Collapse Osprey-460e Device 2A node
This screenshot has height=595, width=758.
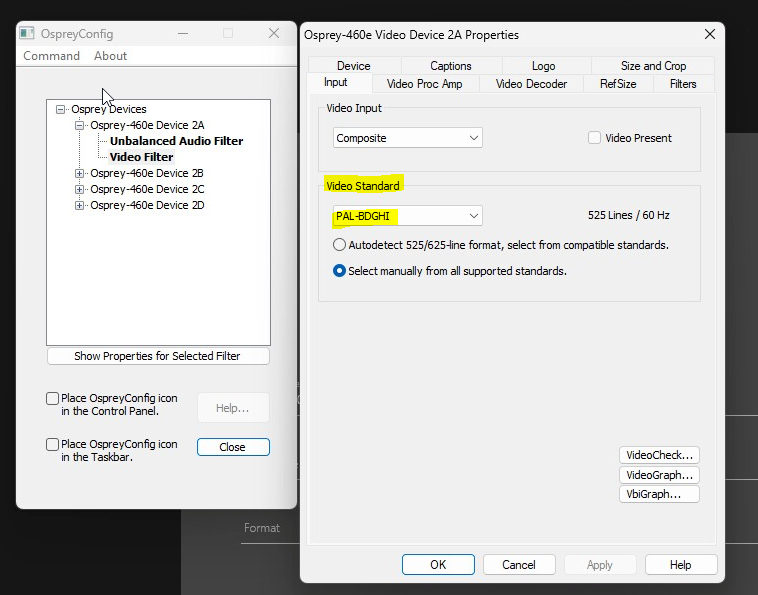click(x=80, y=125)
